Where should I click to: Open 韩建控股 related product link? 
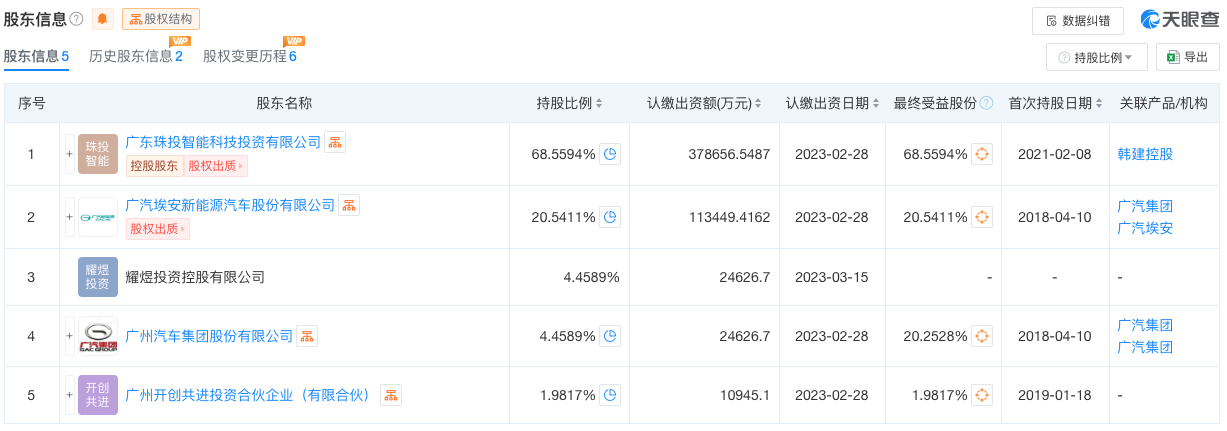tap(1145, 154)
